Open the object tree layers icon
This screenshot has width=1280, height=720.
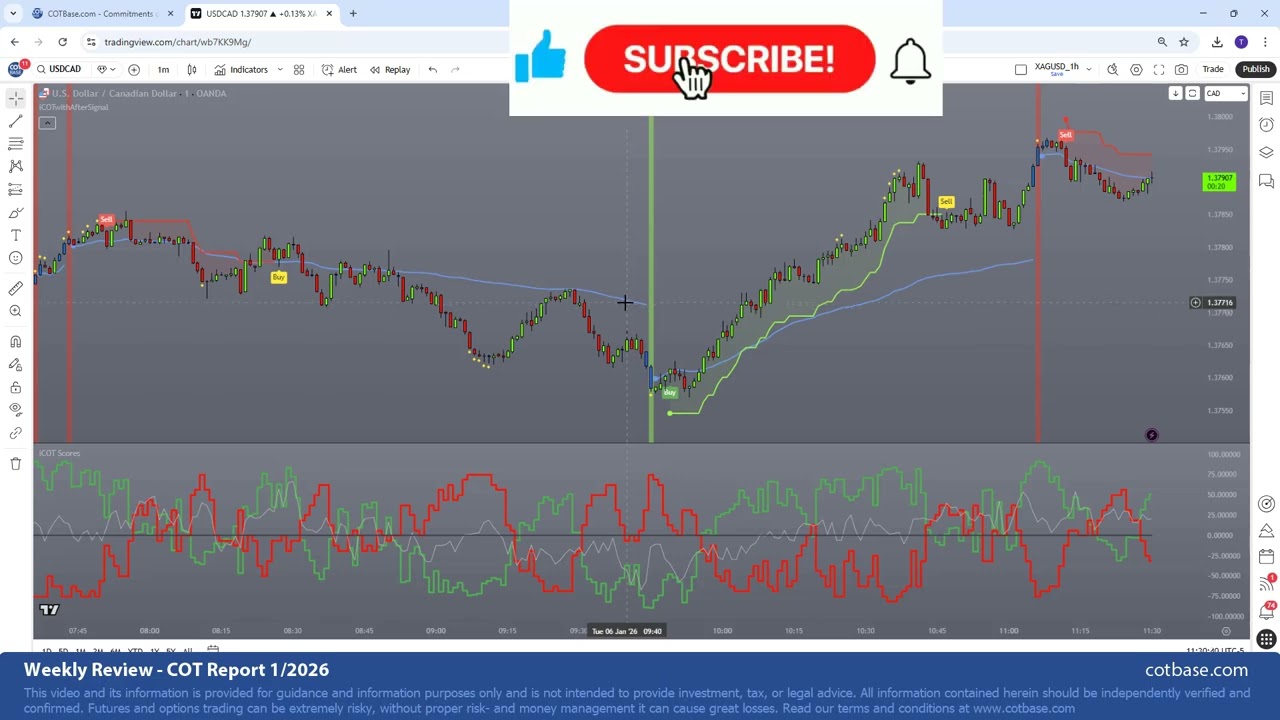click(1266, 152)
